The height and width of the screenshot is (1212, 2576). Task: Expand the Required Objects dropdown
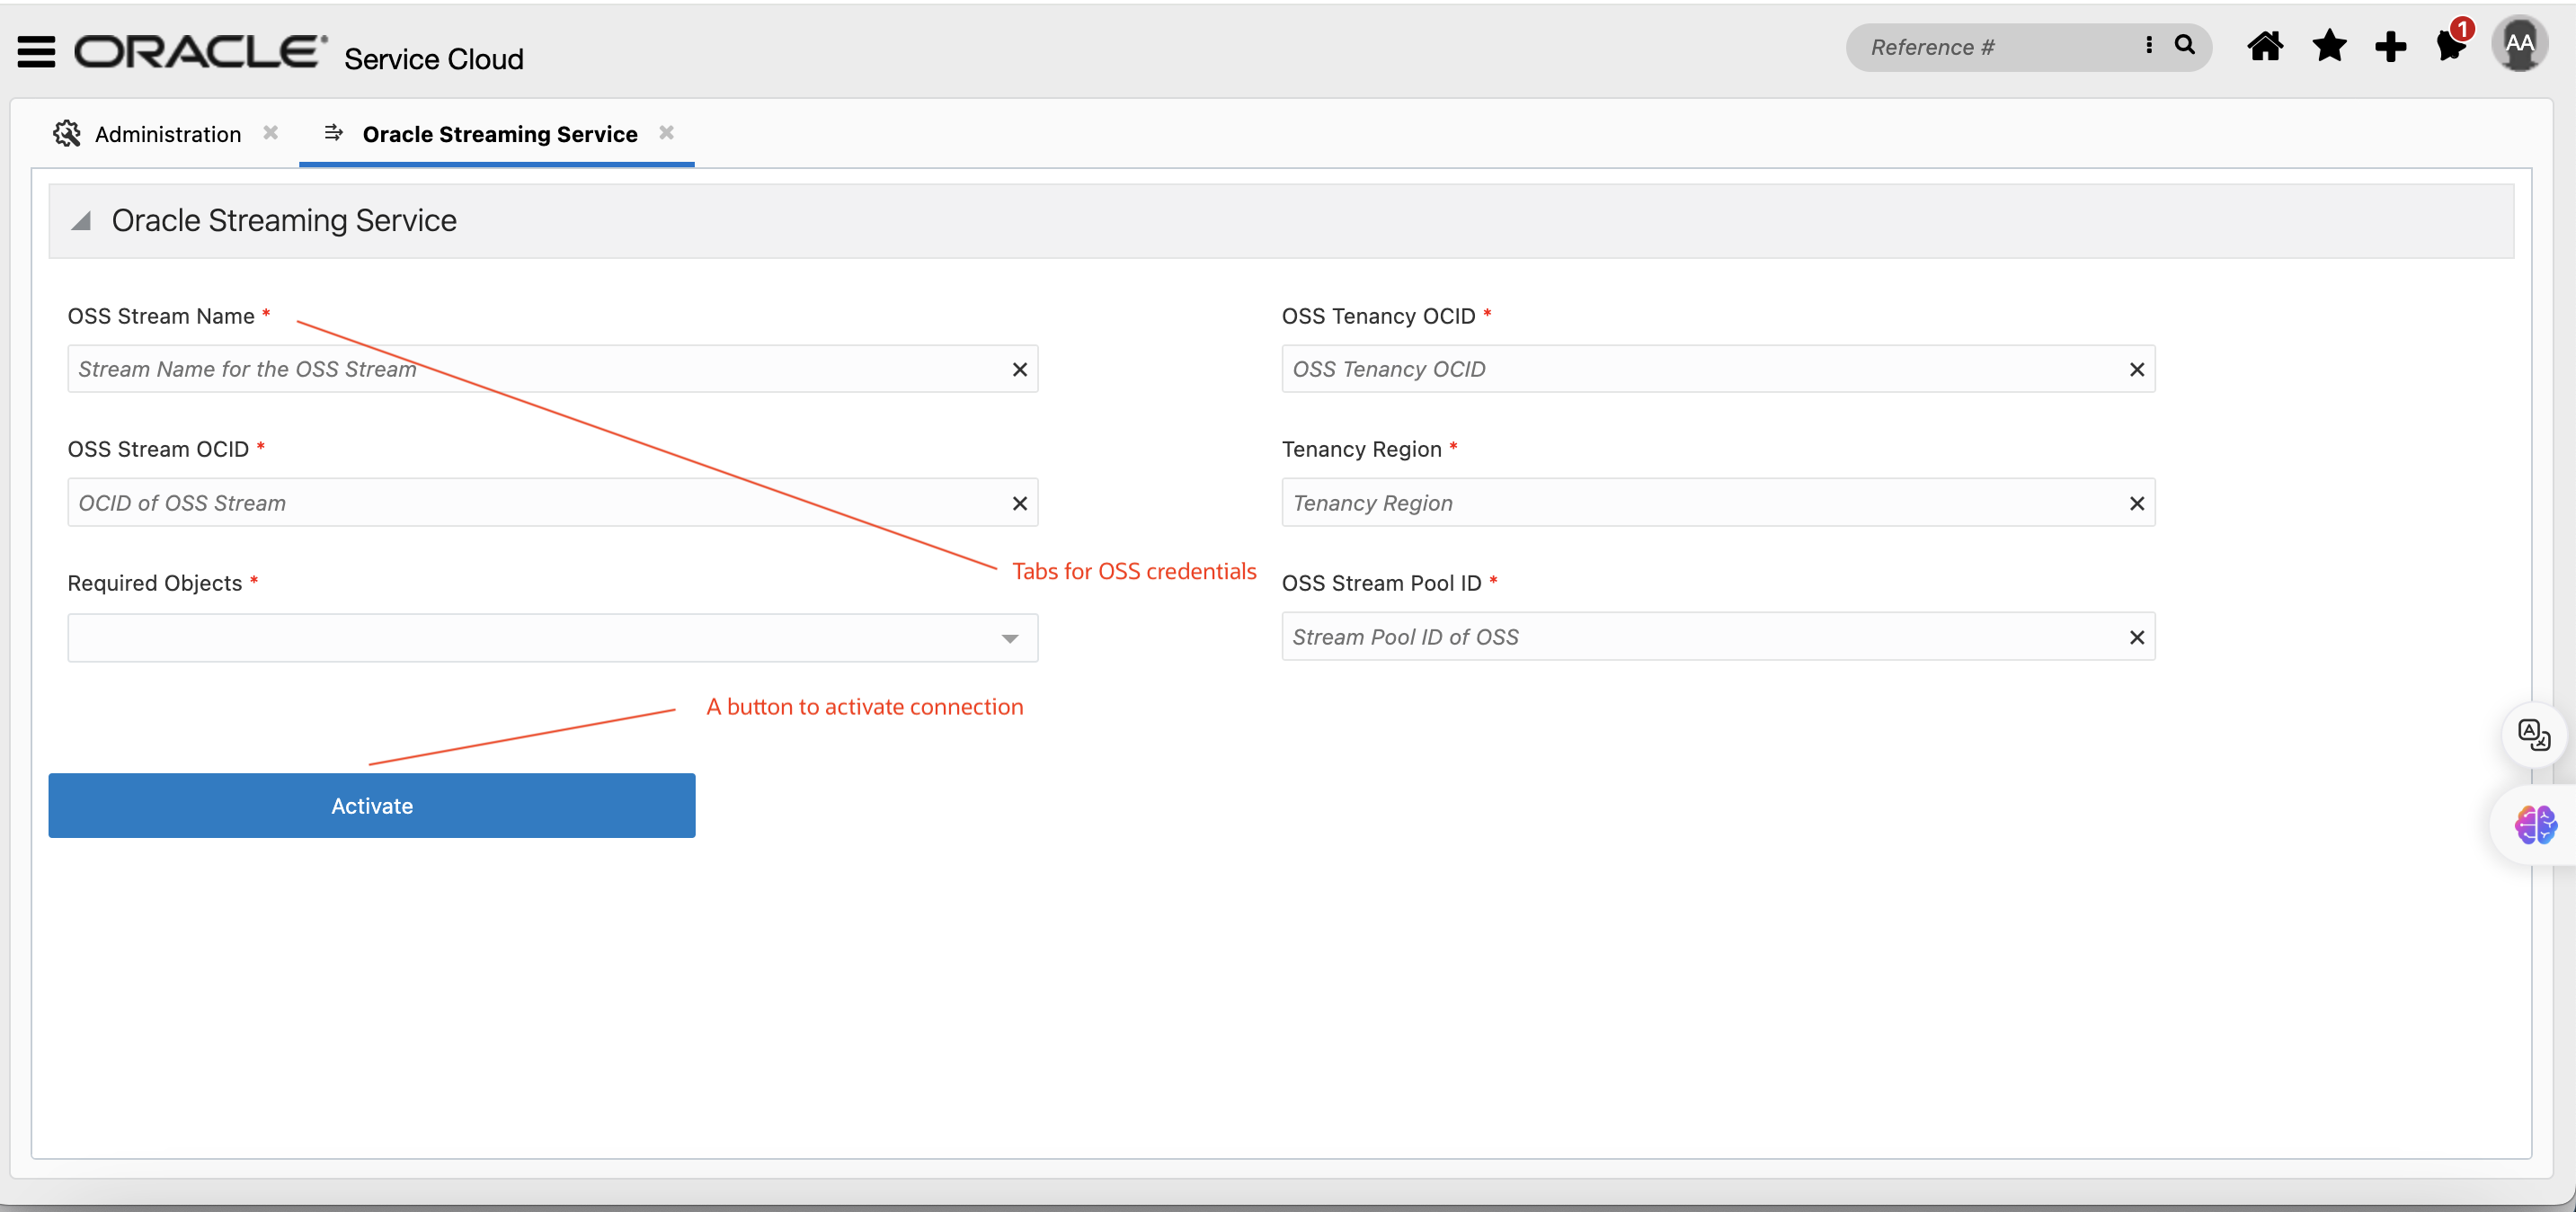(x=1010, y=638)
